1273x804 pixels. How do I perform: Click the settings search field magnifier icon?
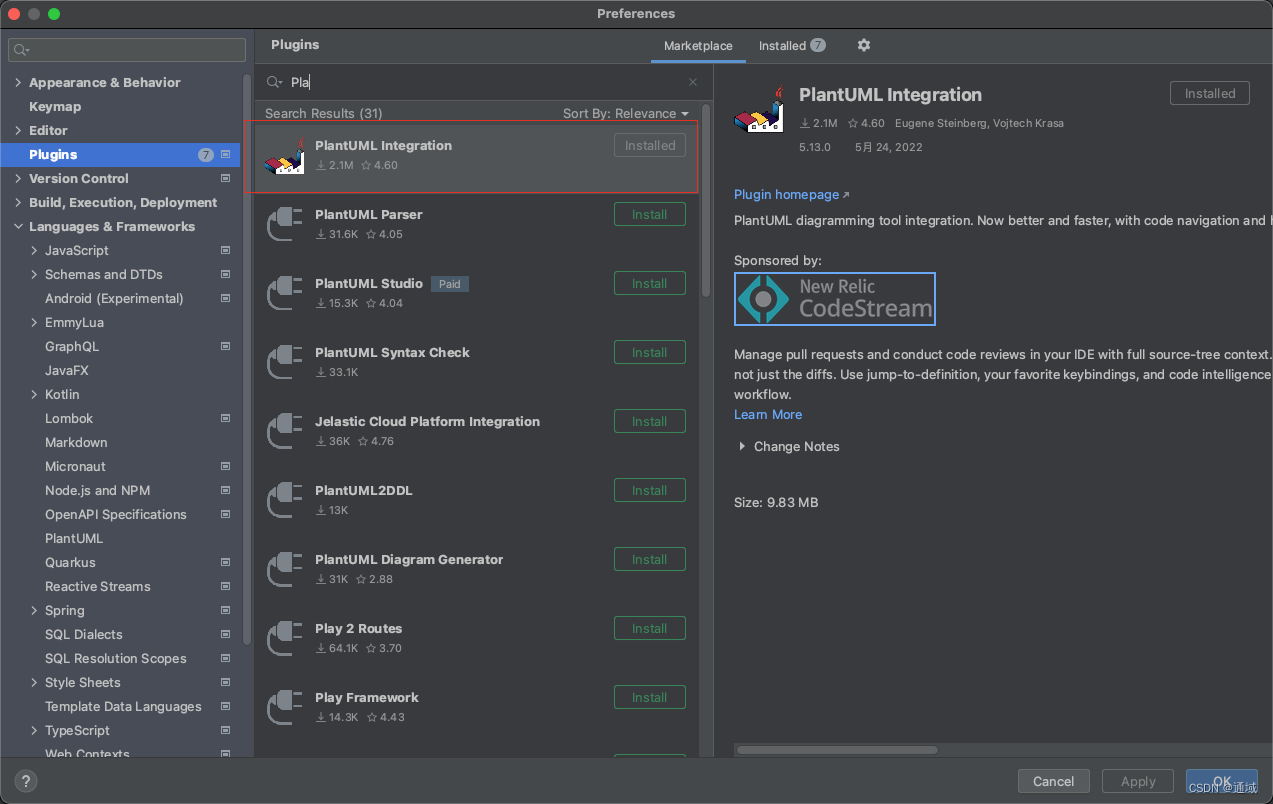(22, 50)
